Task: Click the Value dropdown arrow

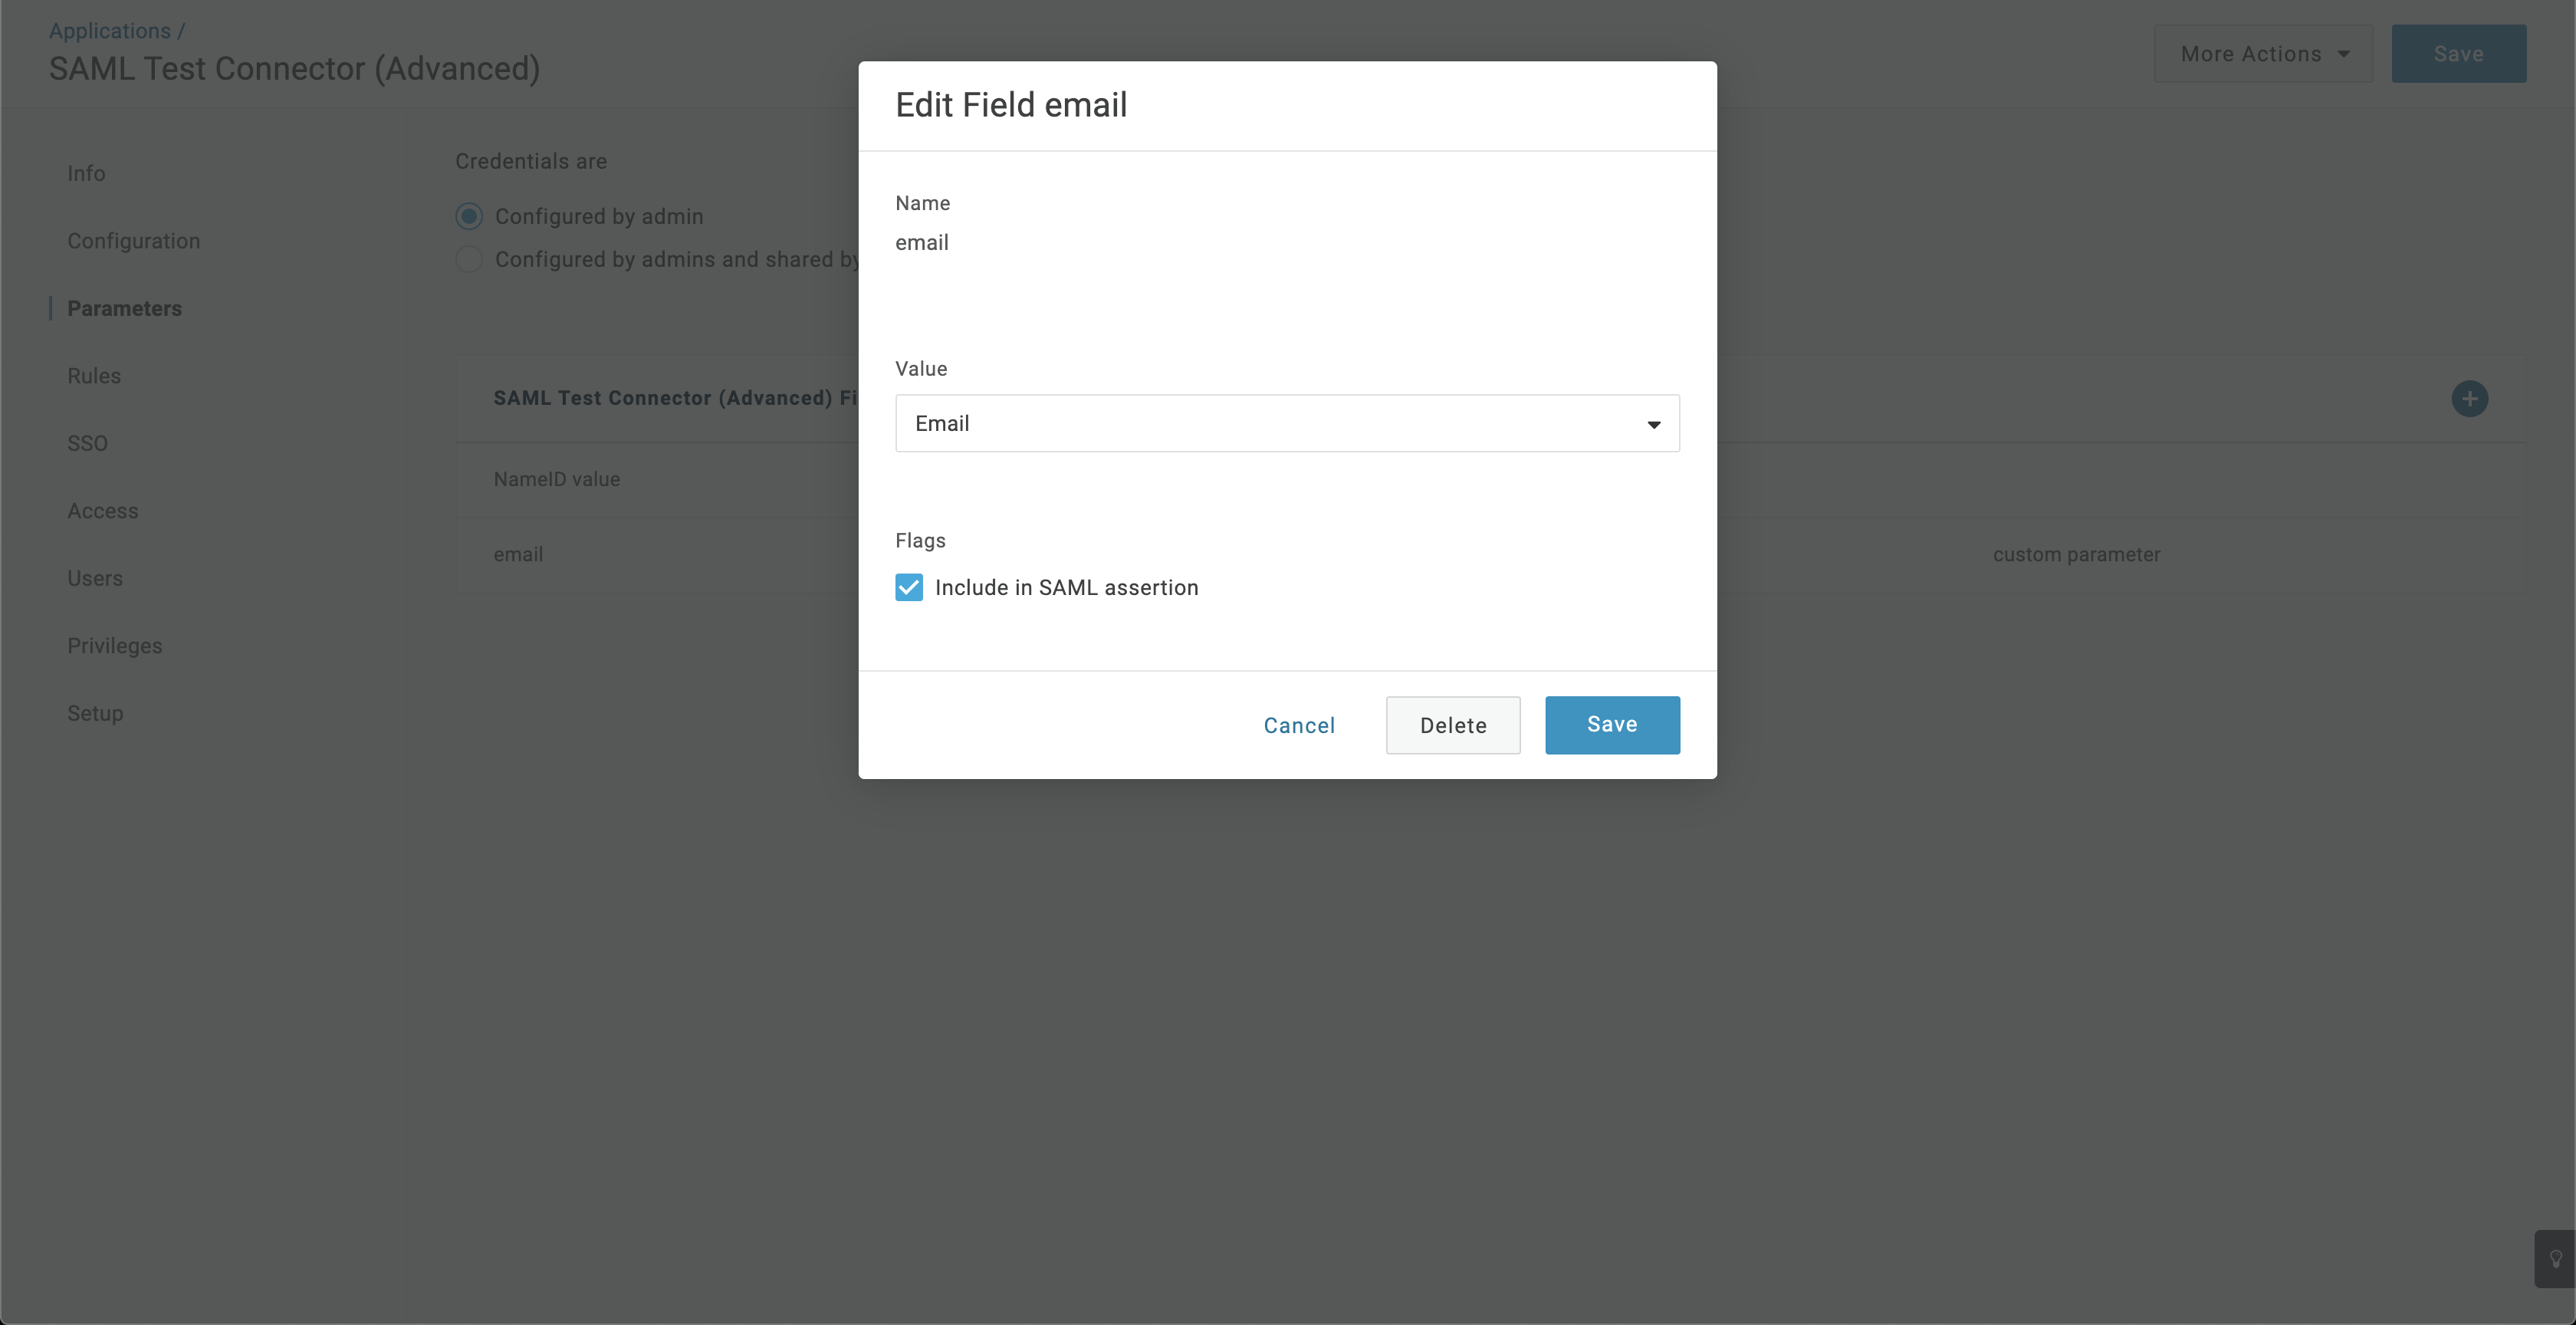Action: (x=1654, y=425)
